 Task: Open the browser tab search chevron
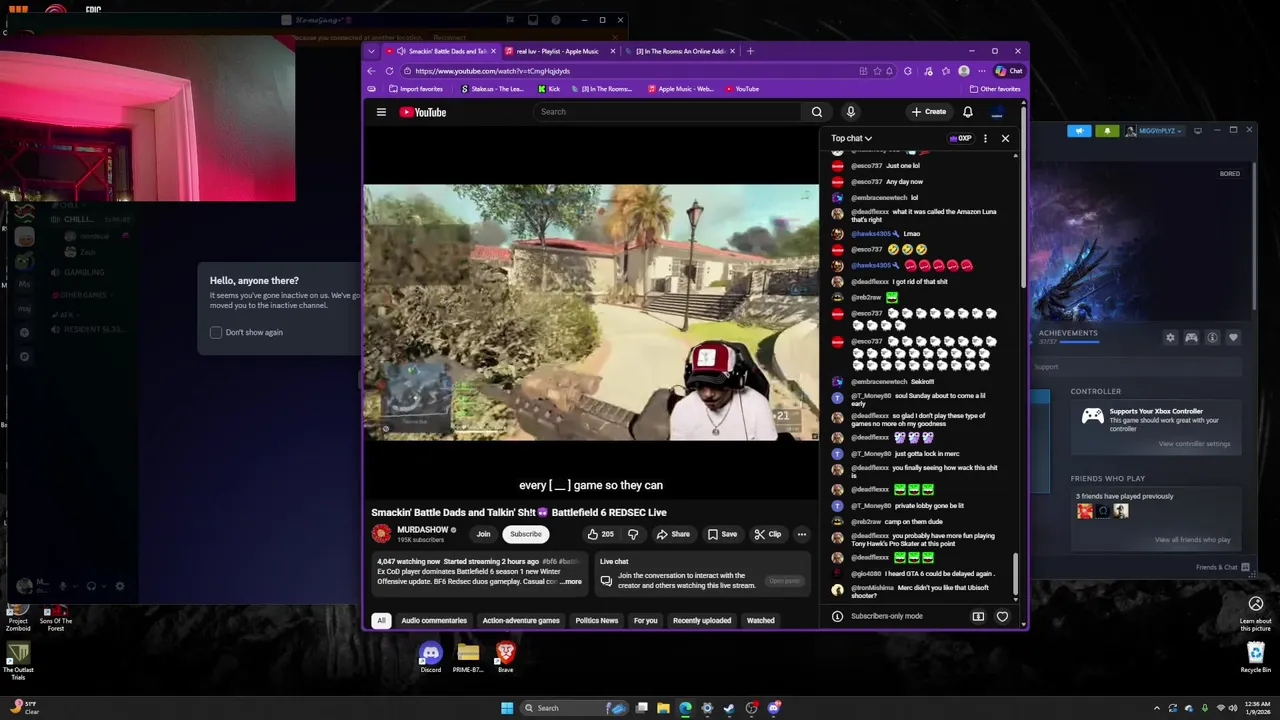[x=371, y=51]
